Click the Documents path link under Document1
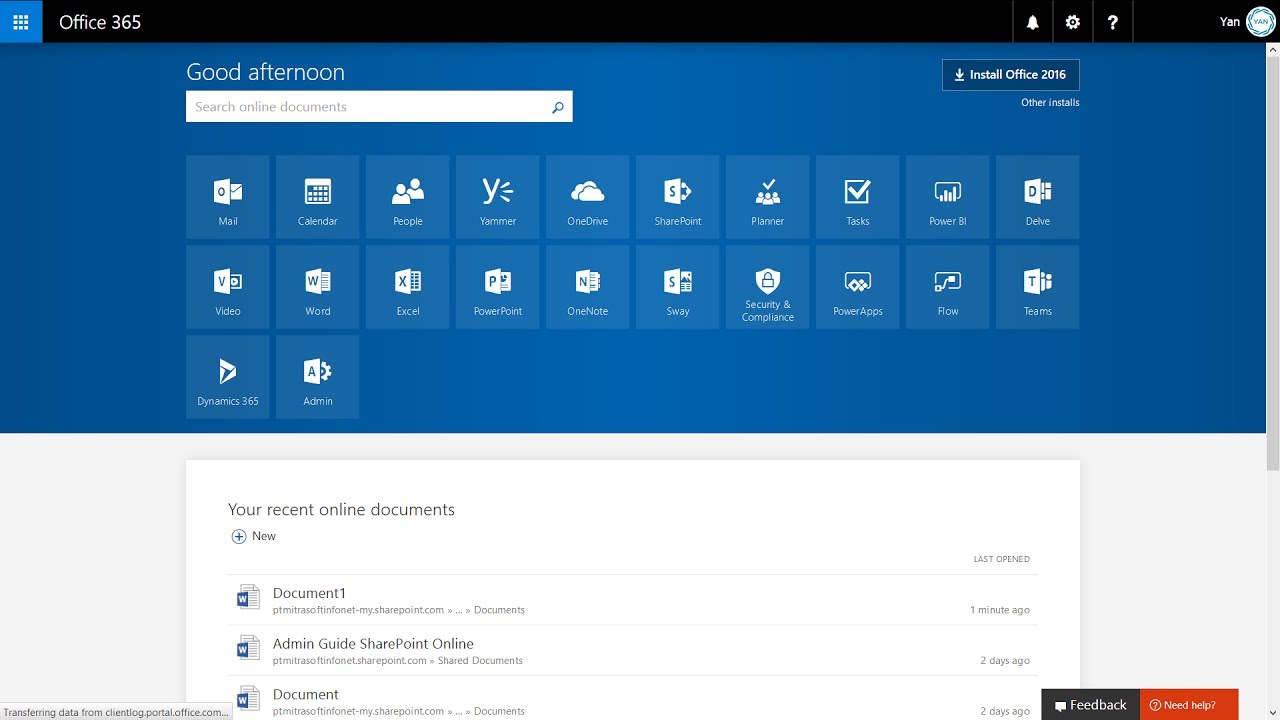 499,610
